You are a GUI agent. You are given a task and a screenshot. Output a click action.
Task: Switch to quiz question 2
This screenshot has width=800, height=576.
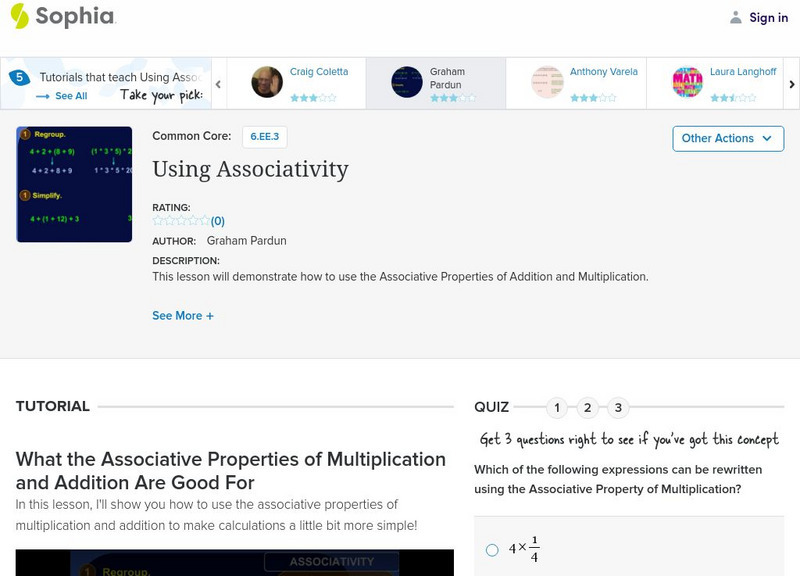(x=587, y=407)
